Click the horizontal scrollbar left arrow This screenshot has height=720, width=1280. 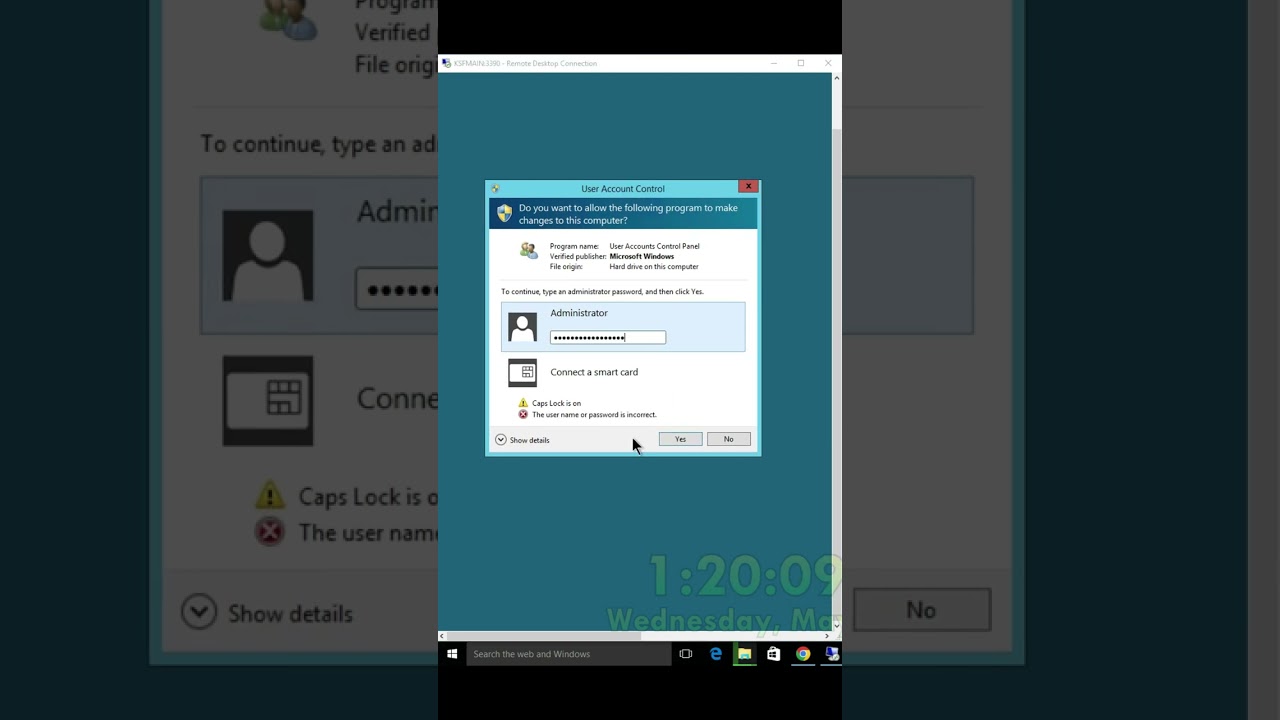click(442, 636)
